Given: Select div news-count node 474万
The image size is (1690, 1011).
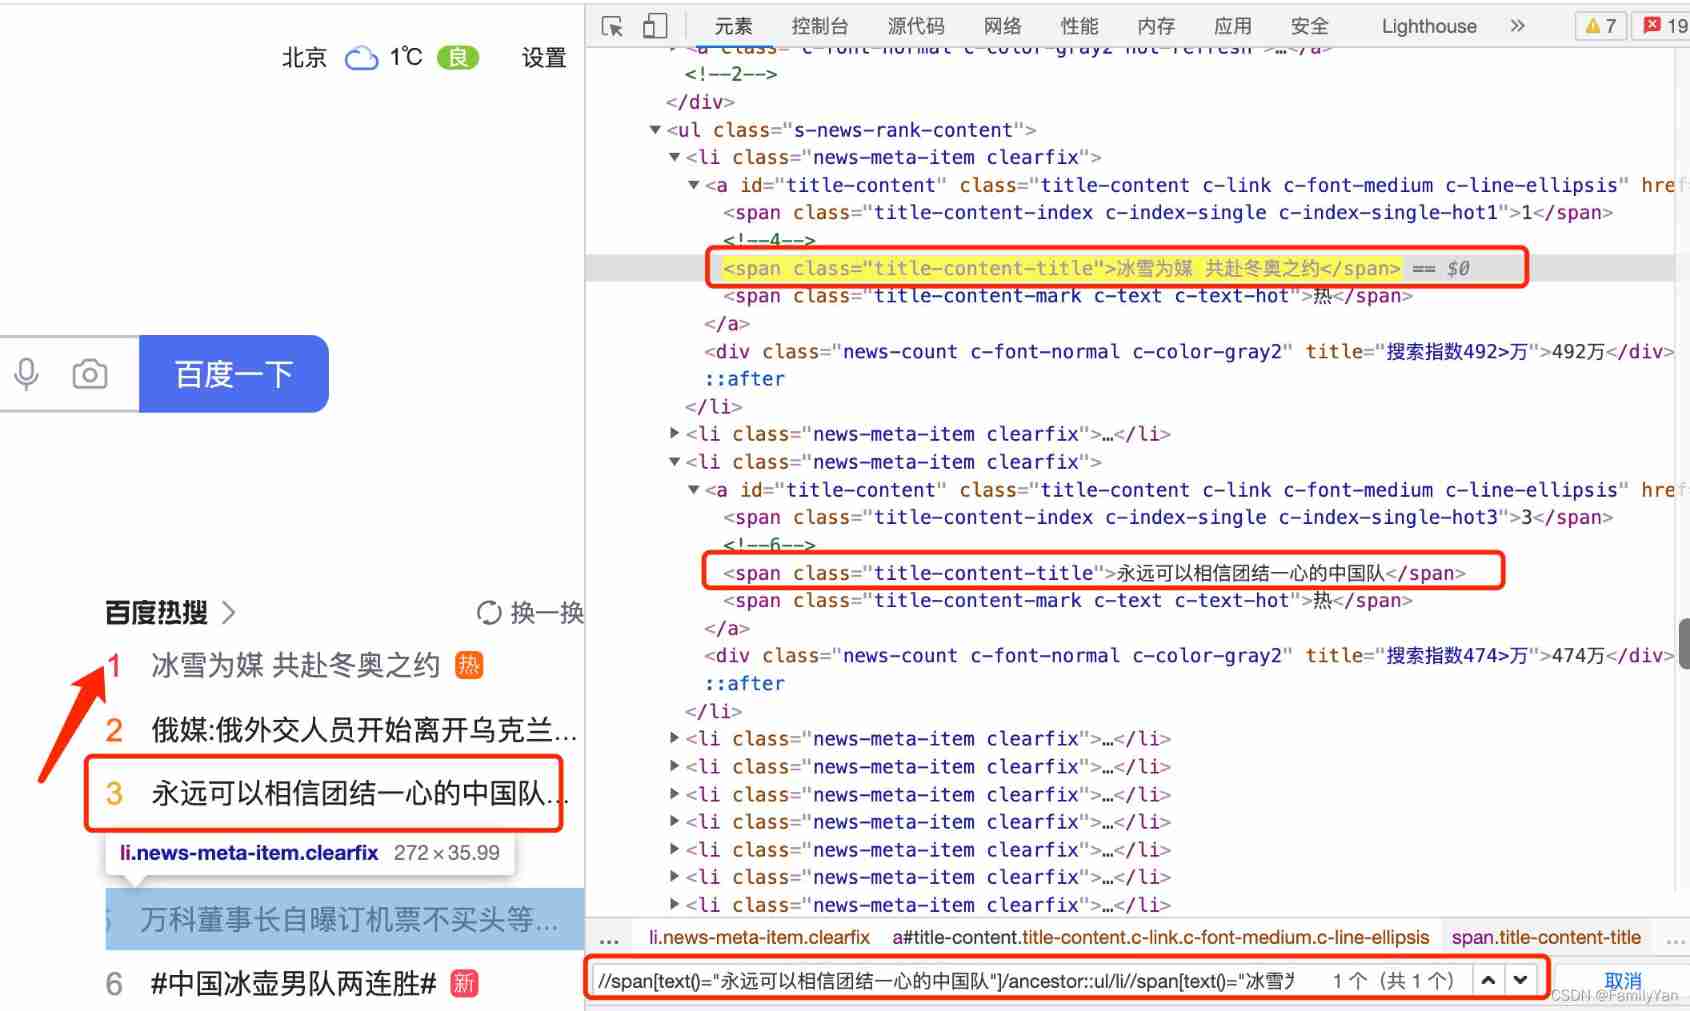Looking at the screenshot, I should point(1188,656).
